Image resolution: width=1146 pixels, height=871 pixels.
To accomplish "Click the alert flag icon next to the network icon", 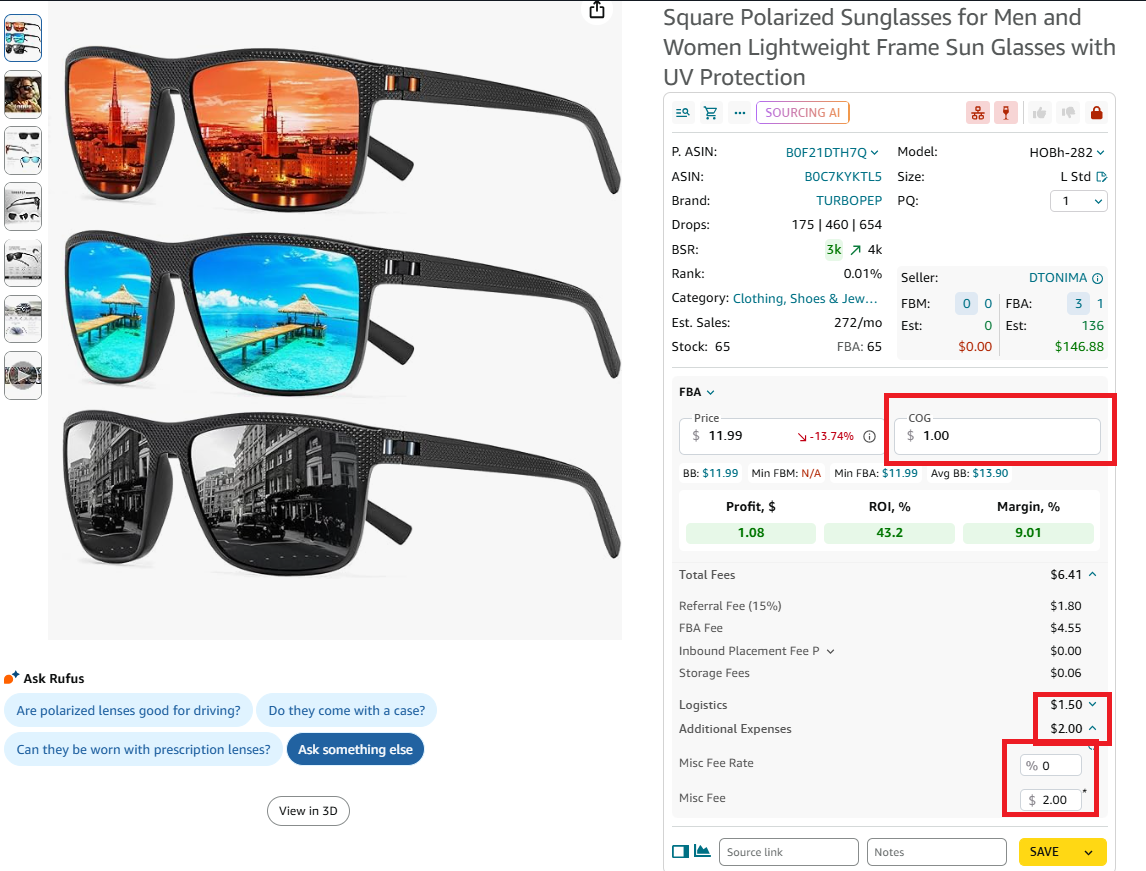I will coord(1005,112).
